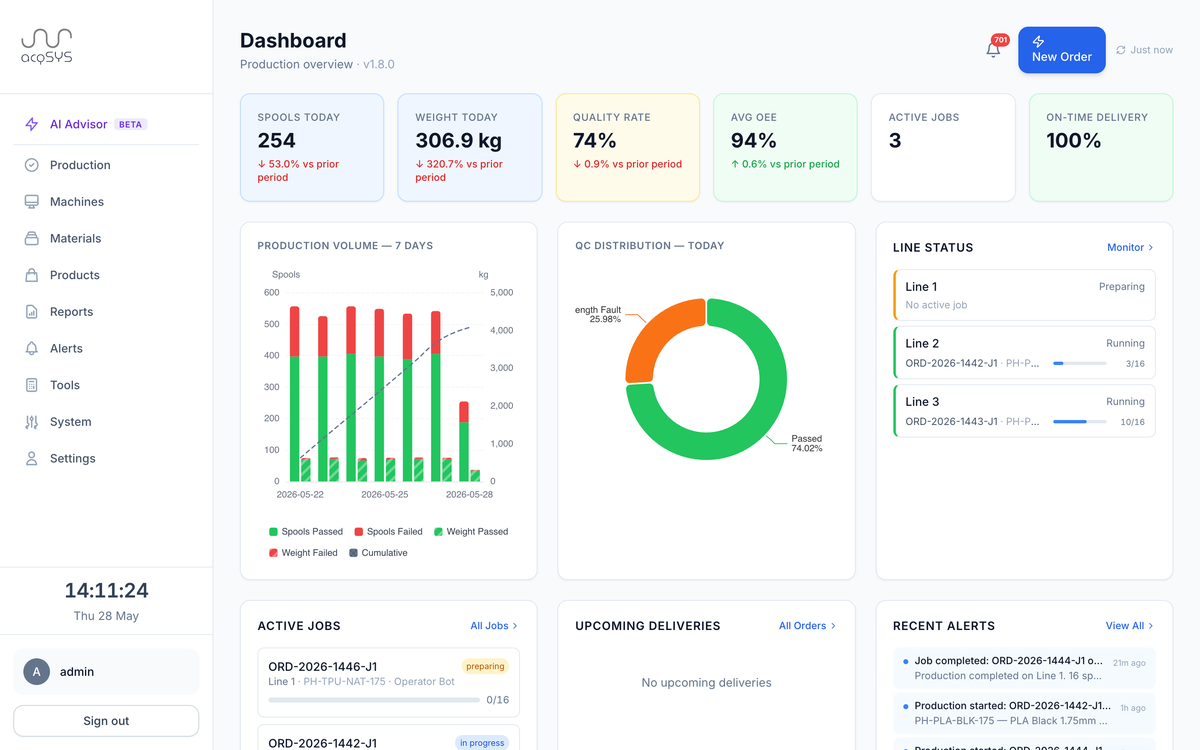
Task: Open All Orders link in Upcoming Deliveries
Action: pyautogui.click(x=807, y=626)
